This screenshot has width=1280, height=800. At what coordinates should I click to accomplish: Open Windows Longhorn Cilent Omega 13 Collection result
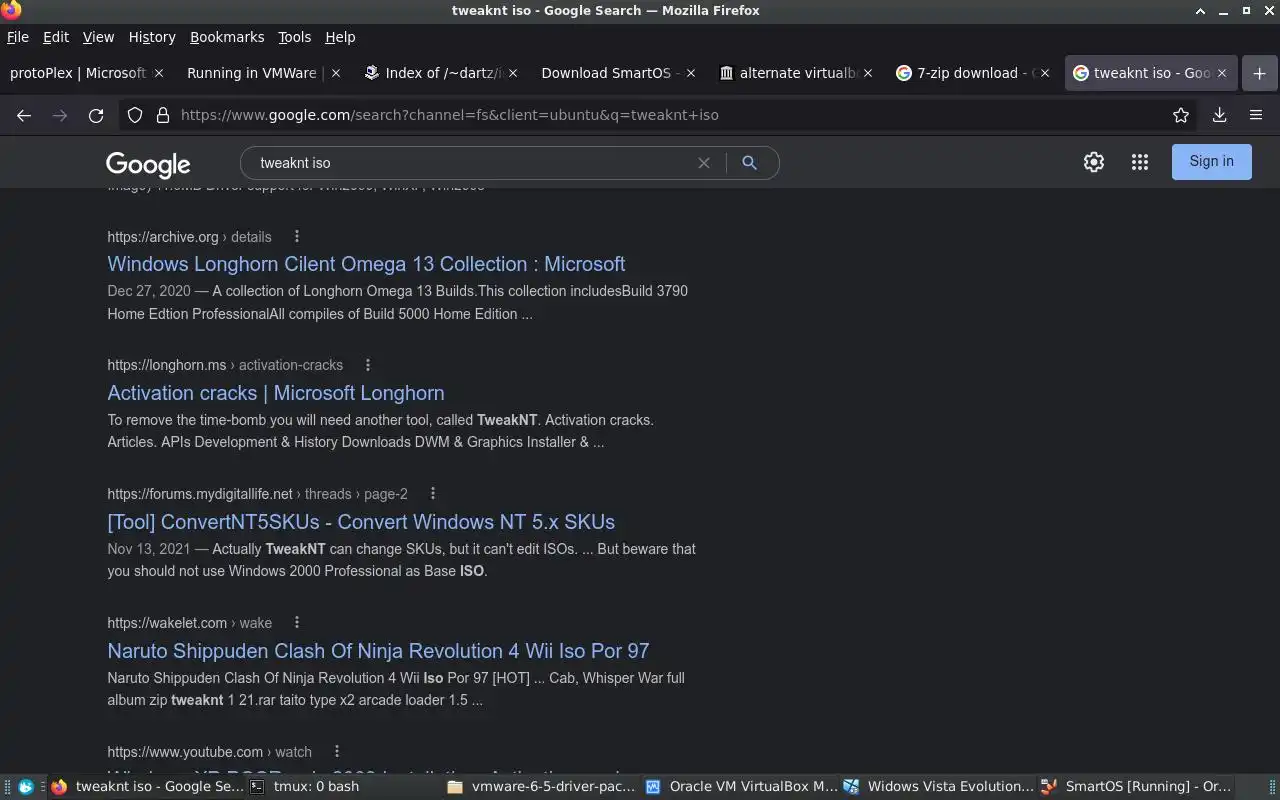pyautogui.click(x=366, y=264)
